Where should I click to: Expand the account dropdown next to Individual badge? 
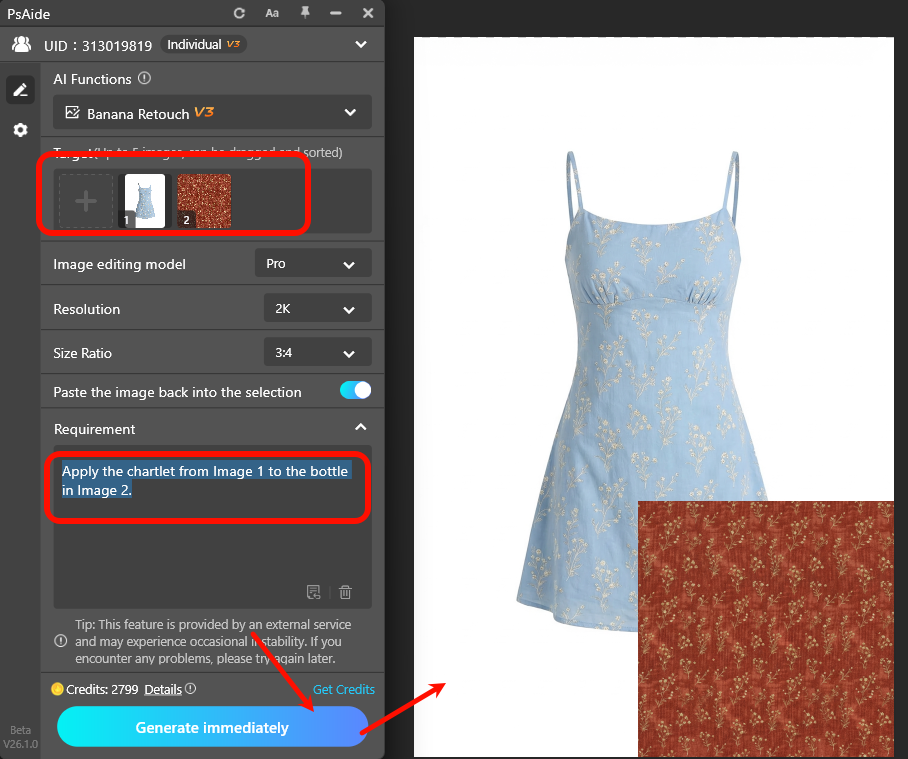point(360,44)
